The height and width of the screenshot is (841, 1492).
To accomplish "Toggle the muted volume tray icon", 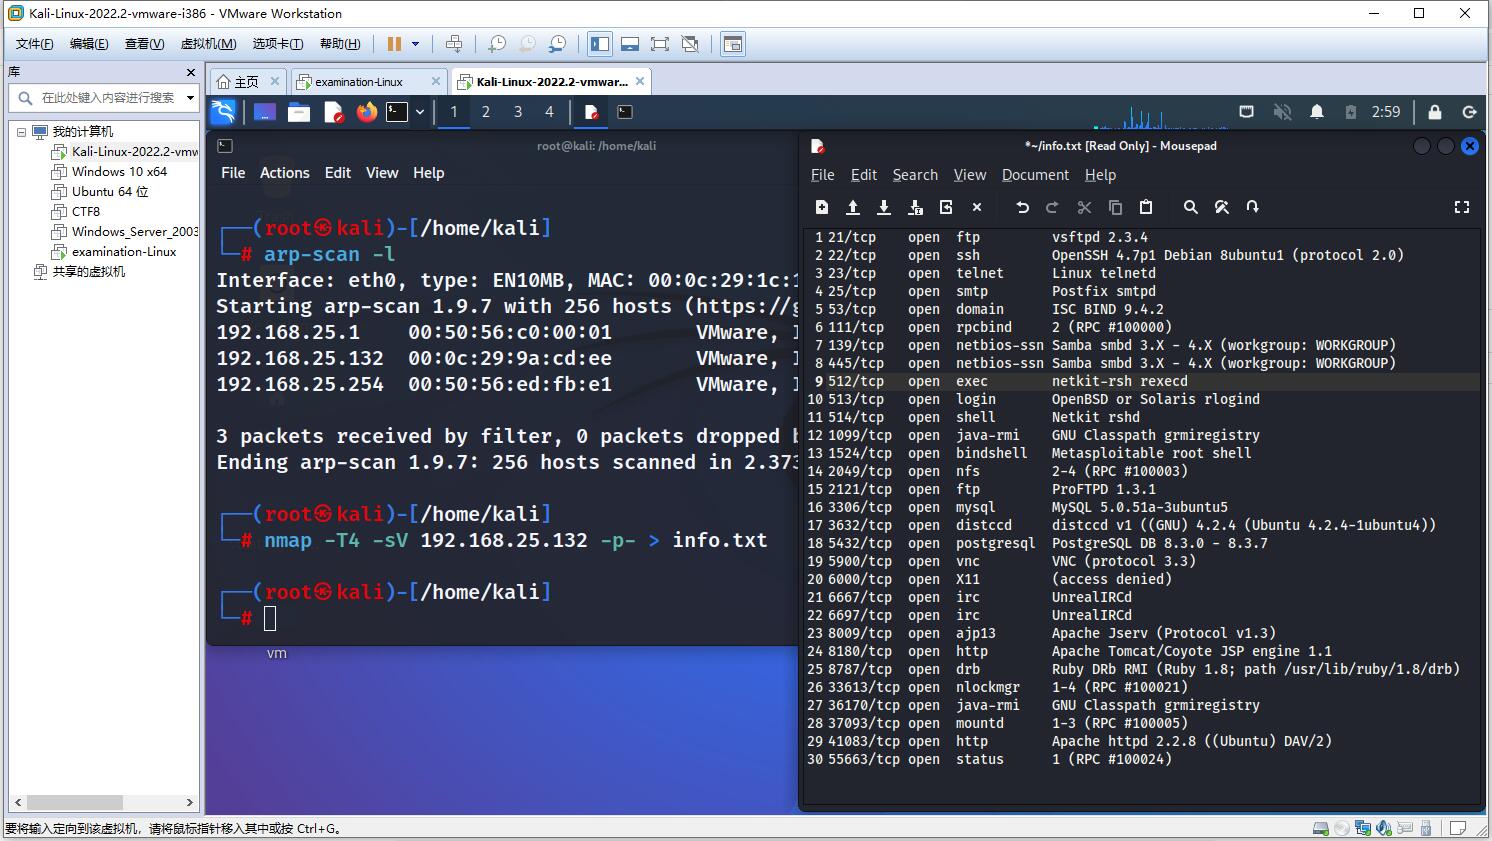I will coord(1282,112).
